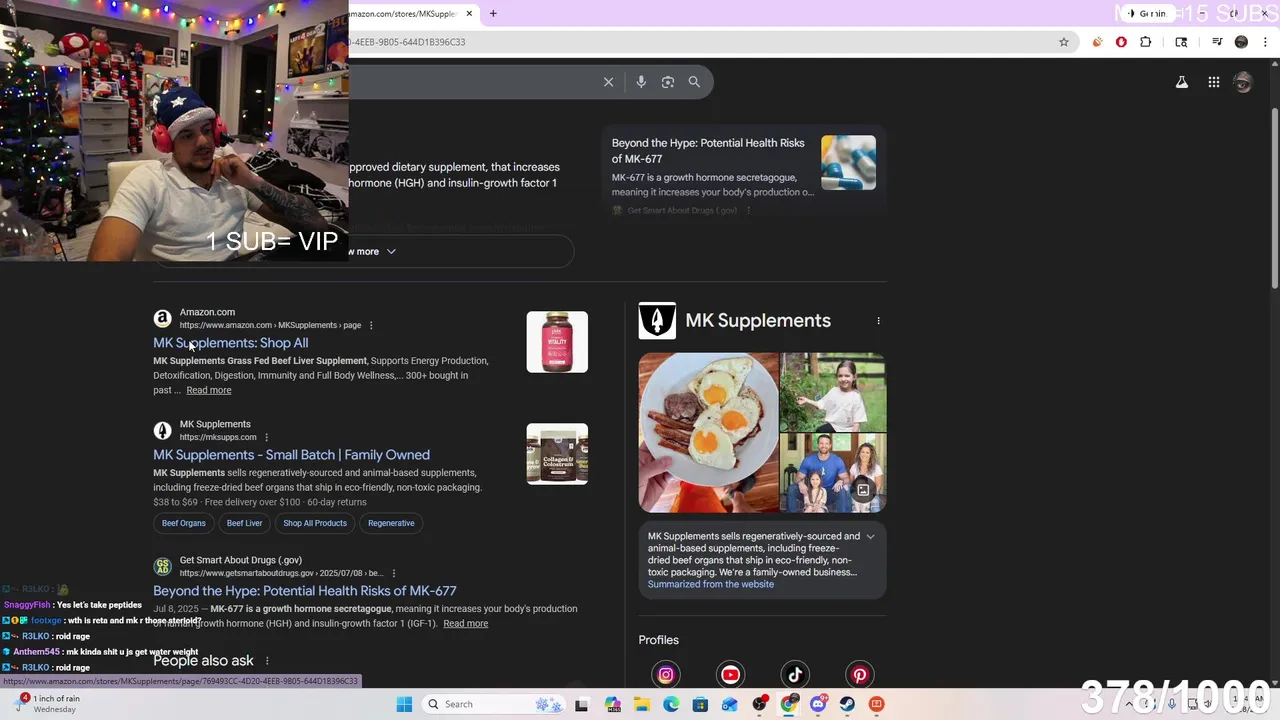This screenshot has height=720, width=1280.
Task: Open more options for Get Smart About Drugs result
Action: coord(394,573)
